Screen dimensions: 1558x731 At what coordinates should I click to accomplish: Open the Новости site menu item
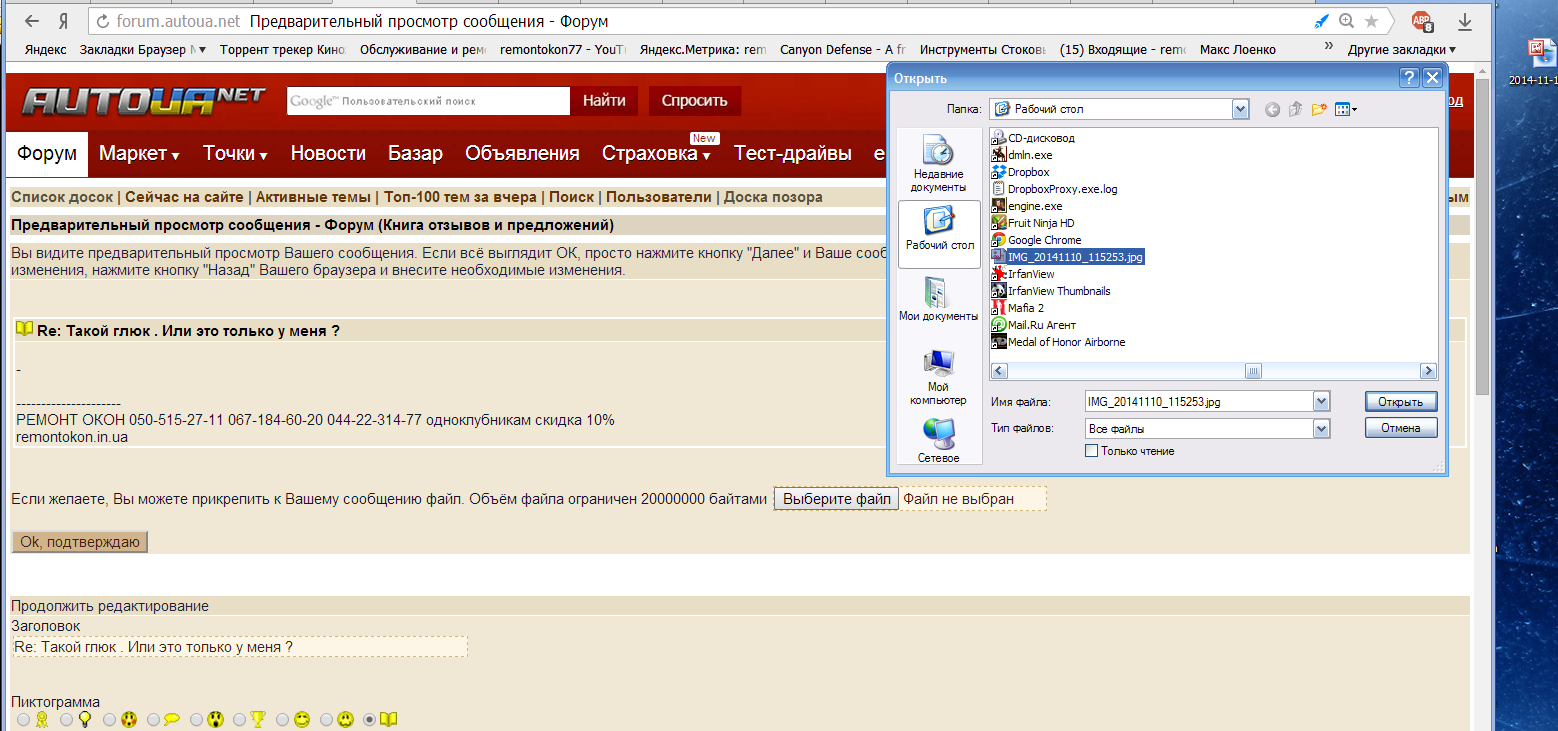(x=328, y=153)
